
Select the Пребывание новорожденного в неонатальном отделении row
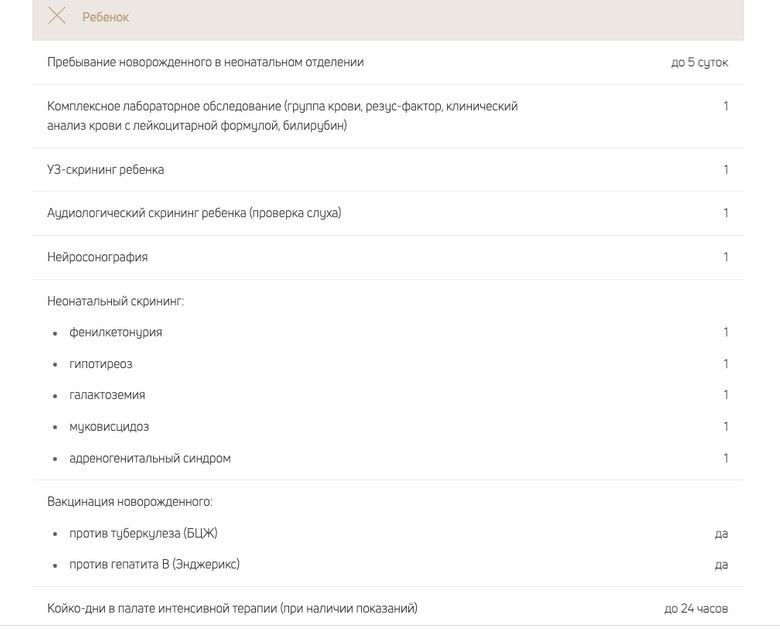(205, 62)
